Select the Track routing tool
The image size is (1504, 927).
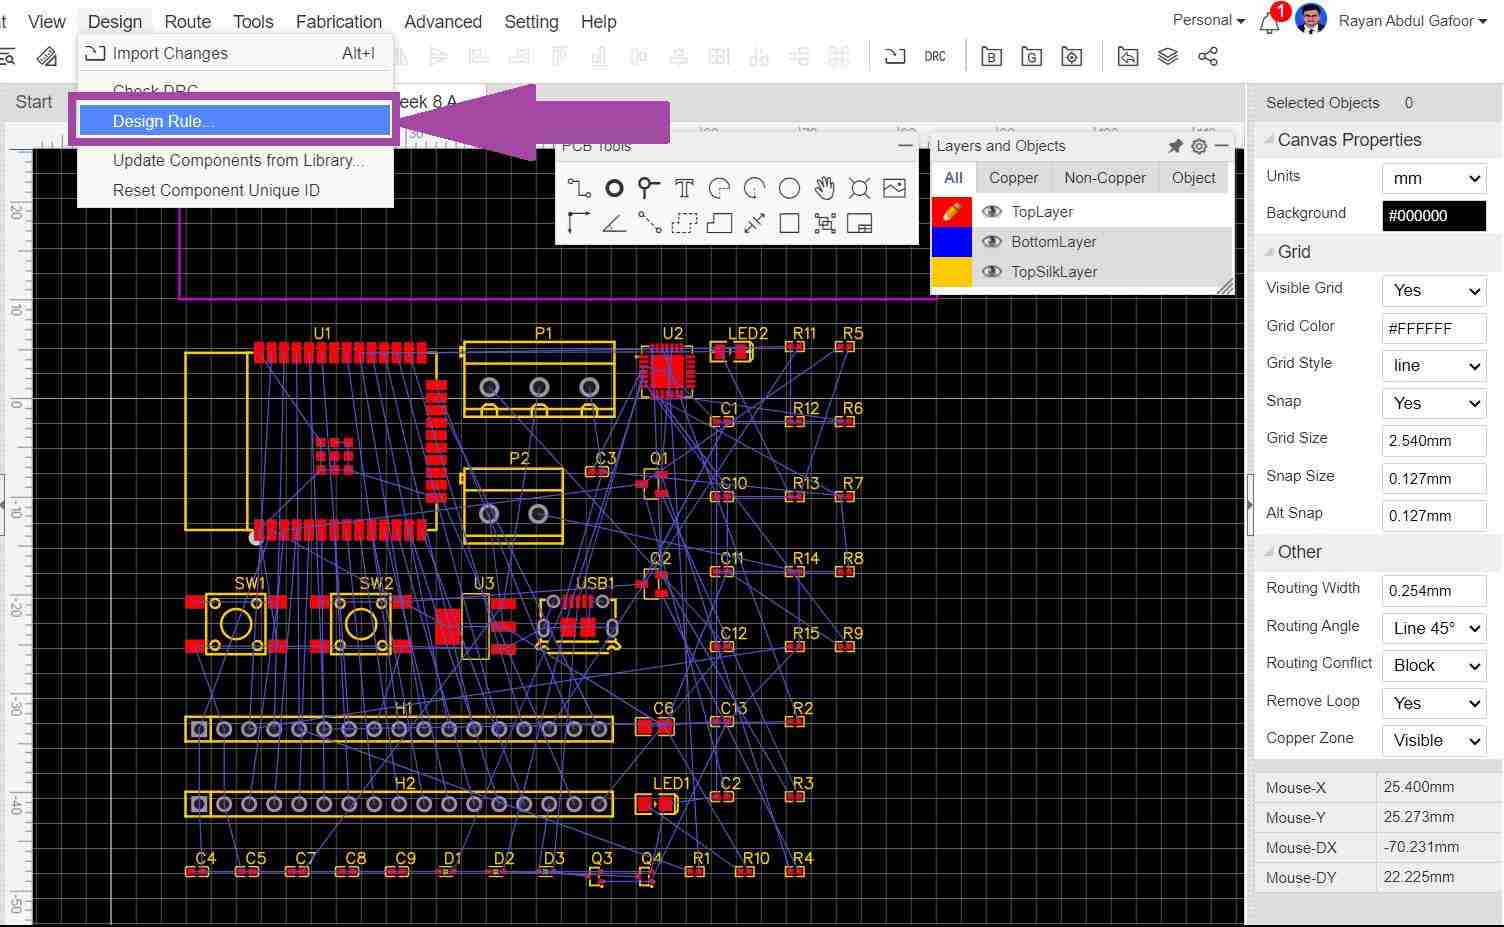[579, 188]
